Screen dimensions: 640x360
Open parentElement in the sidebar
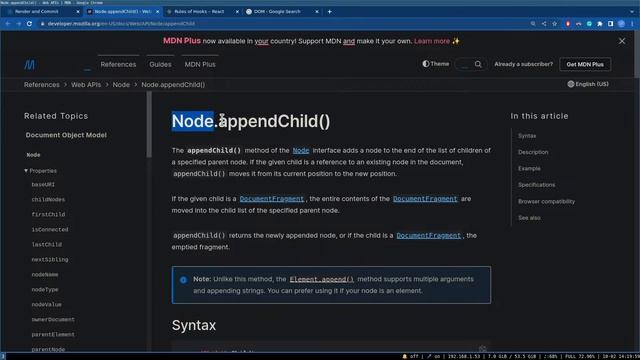53,334
